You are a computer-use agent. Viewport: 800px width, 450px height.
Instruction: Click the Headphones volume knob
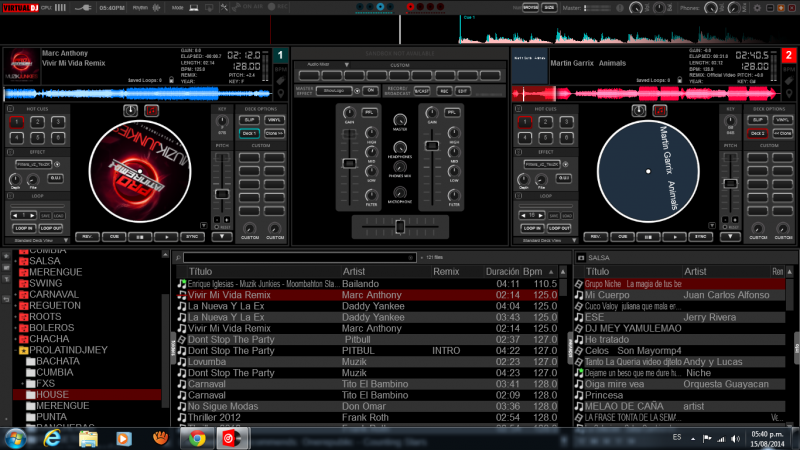click(400, 147)
